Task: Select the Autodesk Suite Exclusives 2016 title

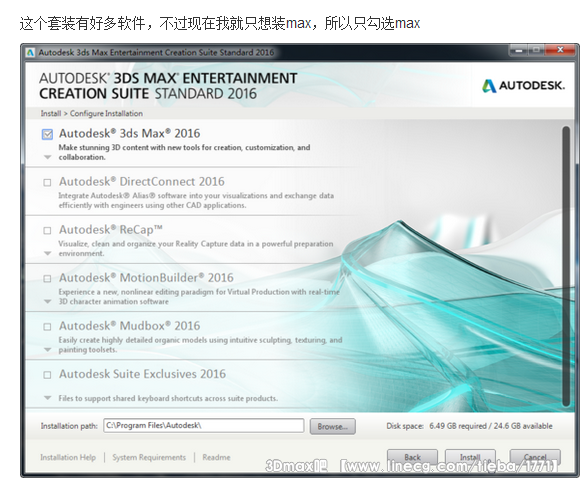Action: 142,374
